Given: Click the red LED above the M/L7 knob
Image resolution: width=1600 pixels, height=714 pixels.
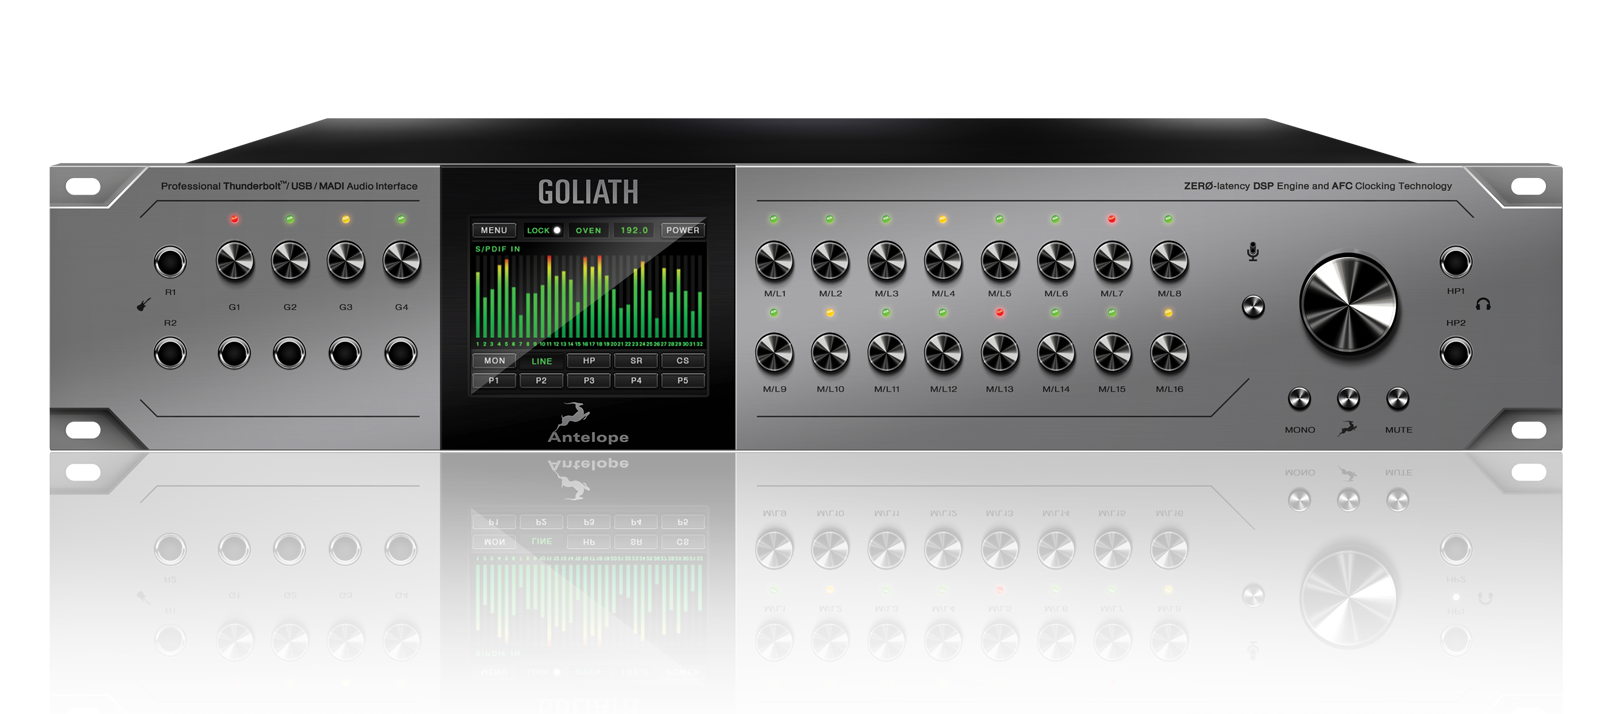Looking at the screenshot, I should coord(1112,219).
